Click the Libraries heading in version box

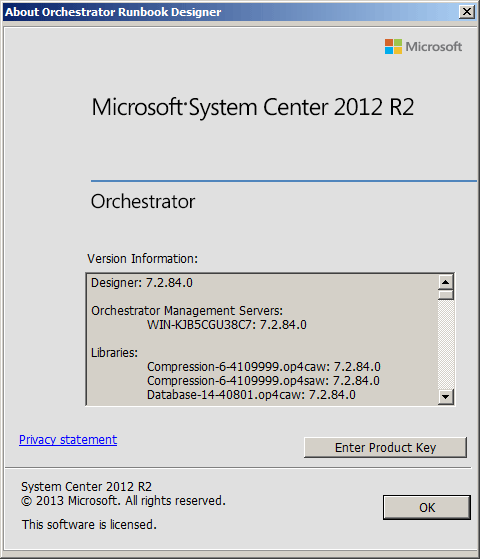[114, 353]
